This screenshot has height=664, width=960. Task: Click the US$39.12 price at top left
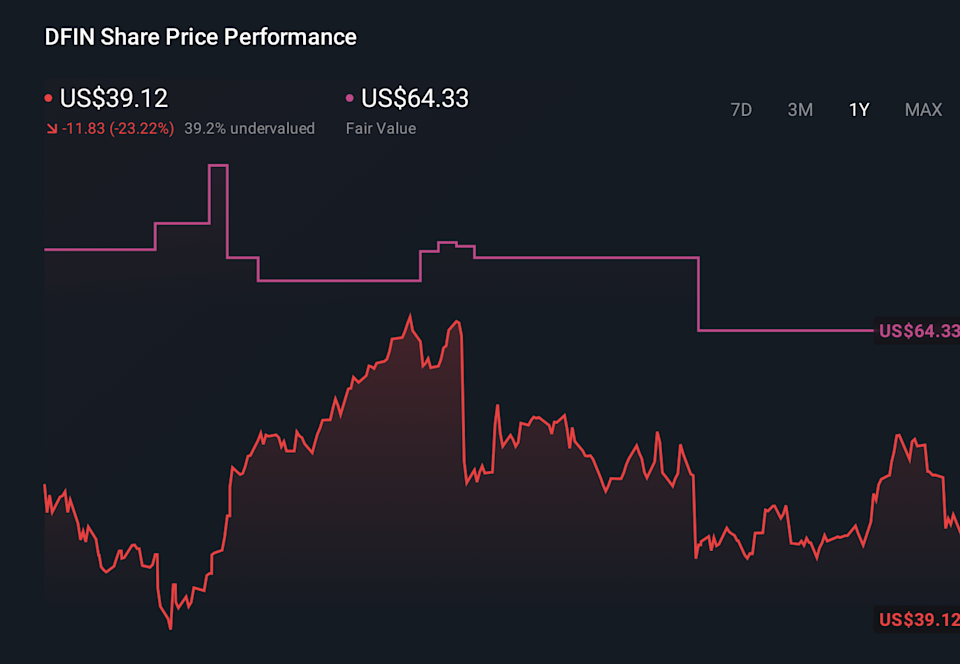(x=114, y=98)
